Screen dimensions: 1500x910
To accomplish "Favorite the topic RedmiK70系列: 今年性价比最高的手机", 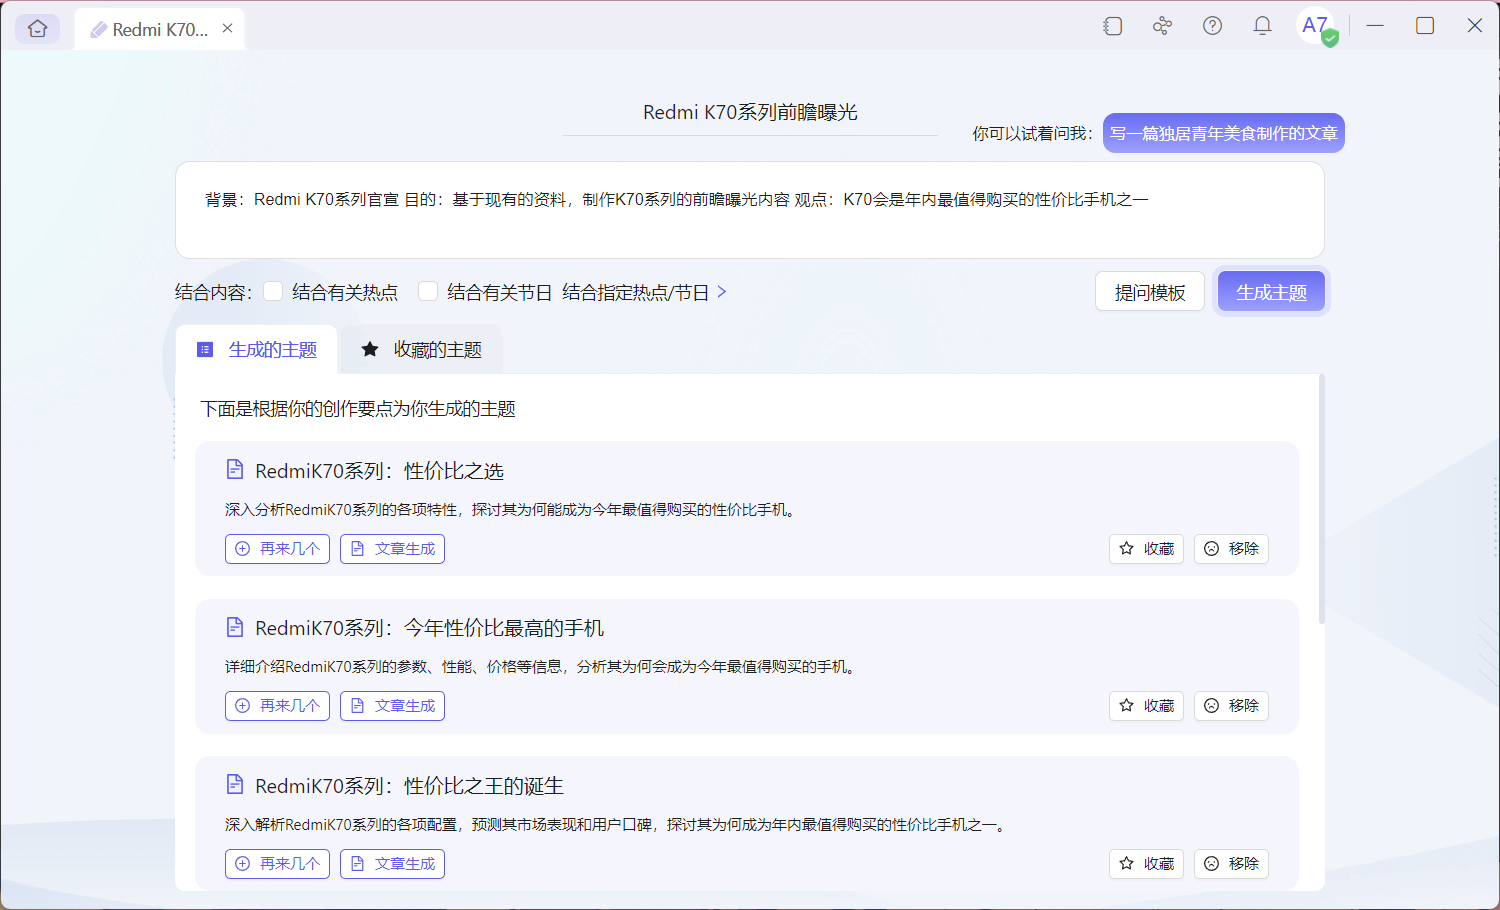I will click(1146, 705).
